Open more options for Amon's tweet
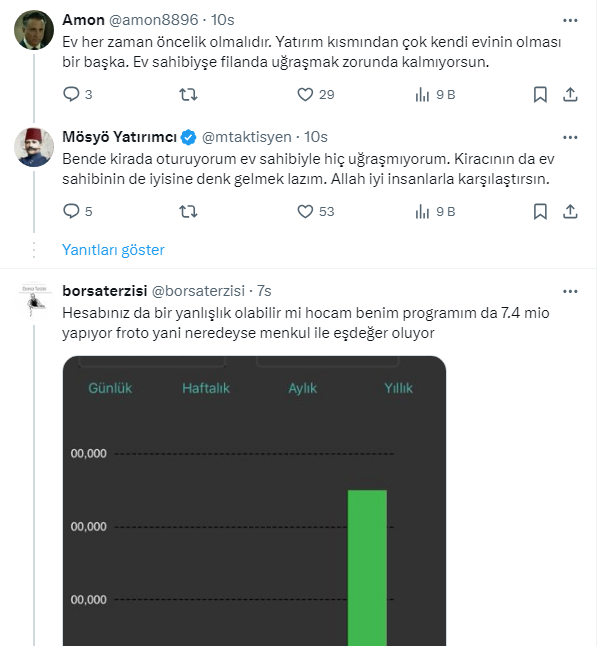Viewport: 600px width, 646px height. (x=570, y=19)
